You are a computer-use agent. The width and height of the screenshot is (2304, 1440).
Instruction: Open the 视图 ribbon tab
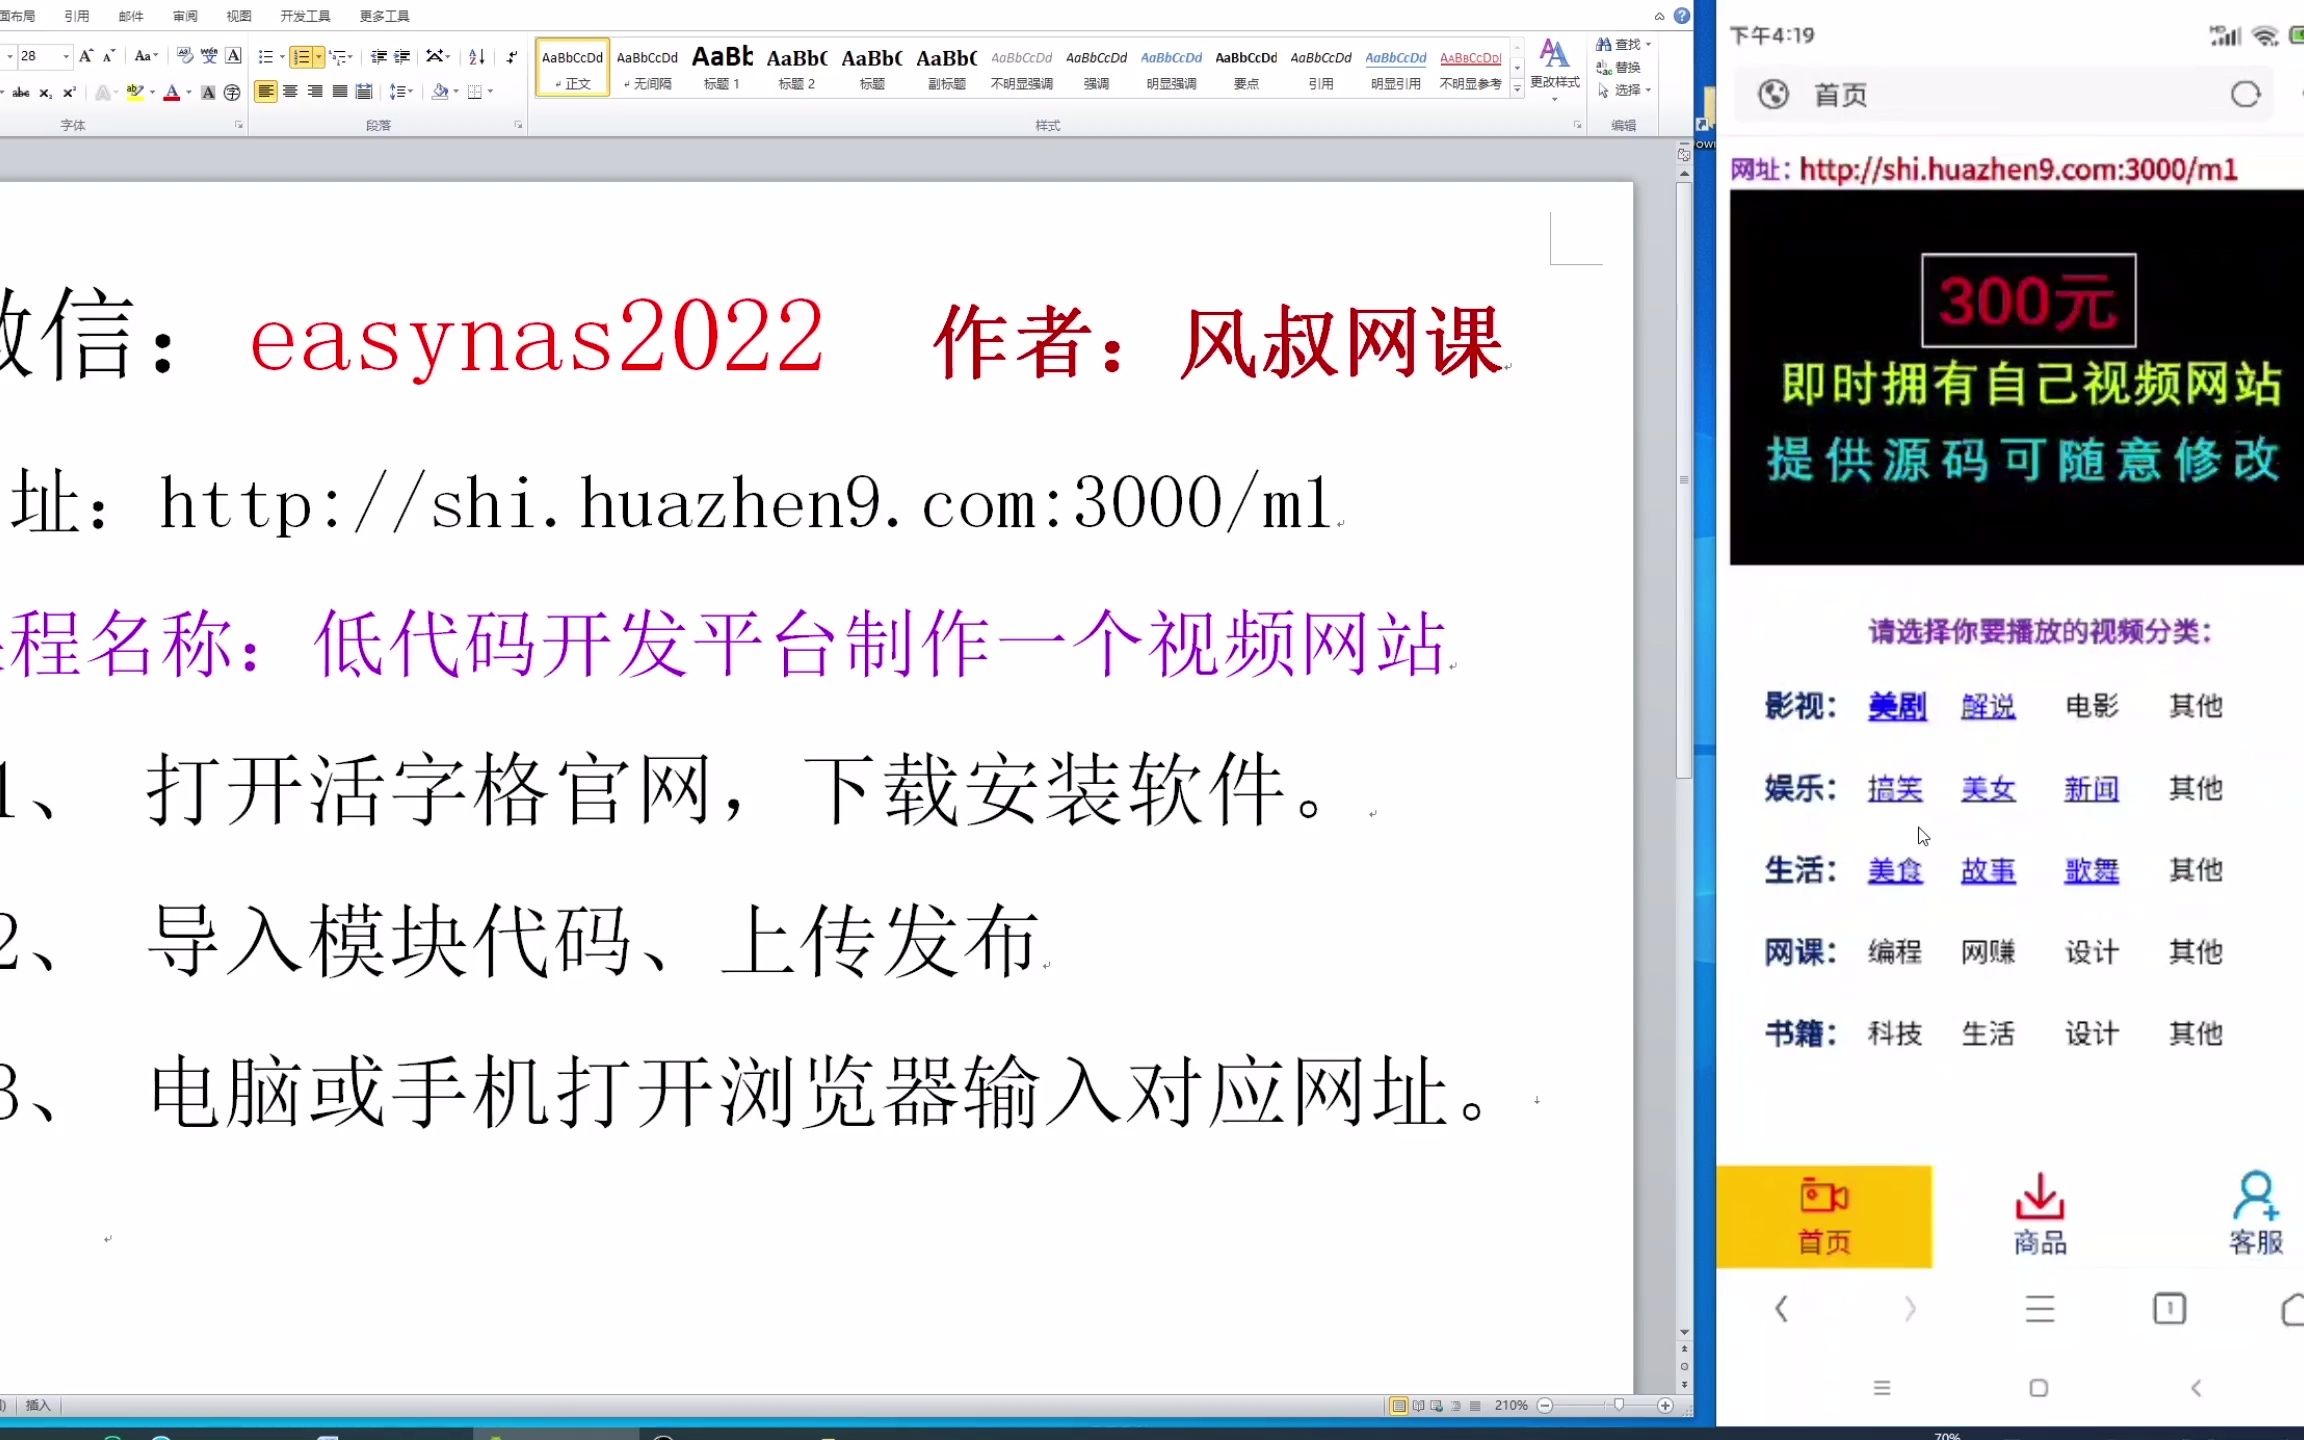point(239,16)
